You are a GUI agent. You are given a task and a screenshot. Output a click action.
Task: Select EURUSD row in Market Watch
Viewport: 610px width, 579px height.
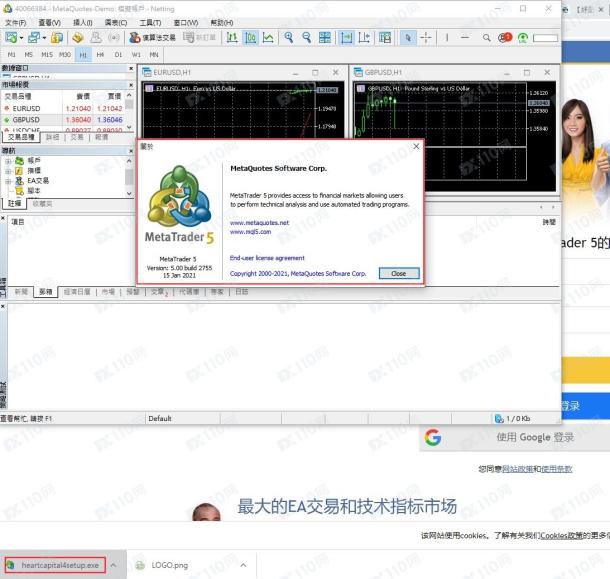(63, 109)
